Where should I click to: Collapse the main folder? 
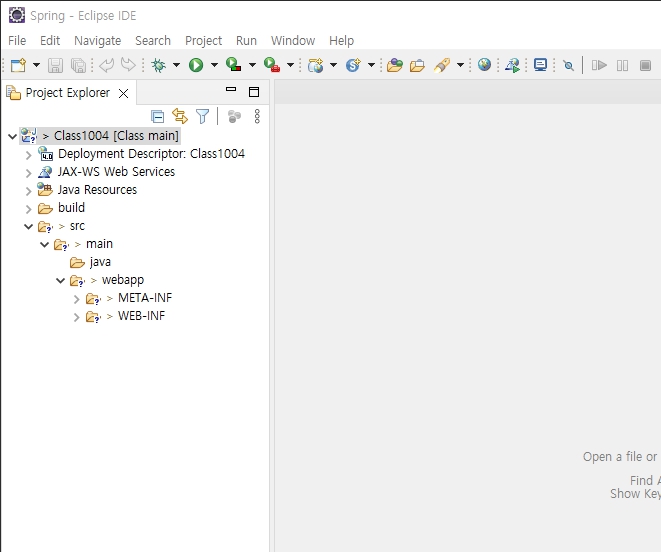pos(44,245)
